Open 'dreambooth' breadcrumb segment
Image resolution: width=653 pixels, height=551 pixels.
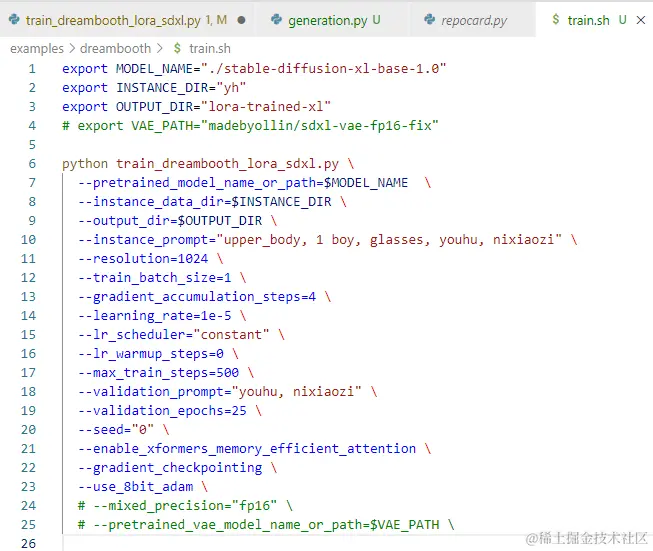coord(115,48)
